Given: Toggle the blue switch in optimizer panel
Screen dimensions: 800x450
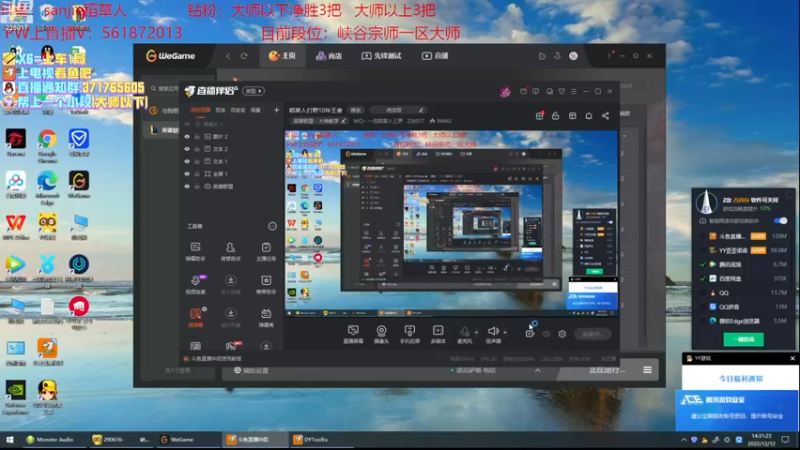Looking at the screenshot, I should coord(780,221).
